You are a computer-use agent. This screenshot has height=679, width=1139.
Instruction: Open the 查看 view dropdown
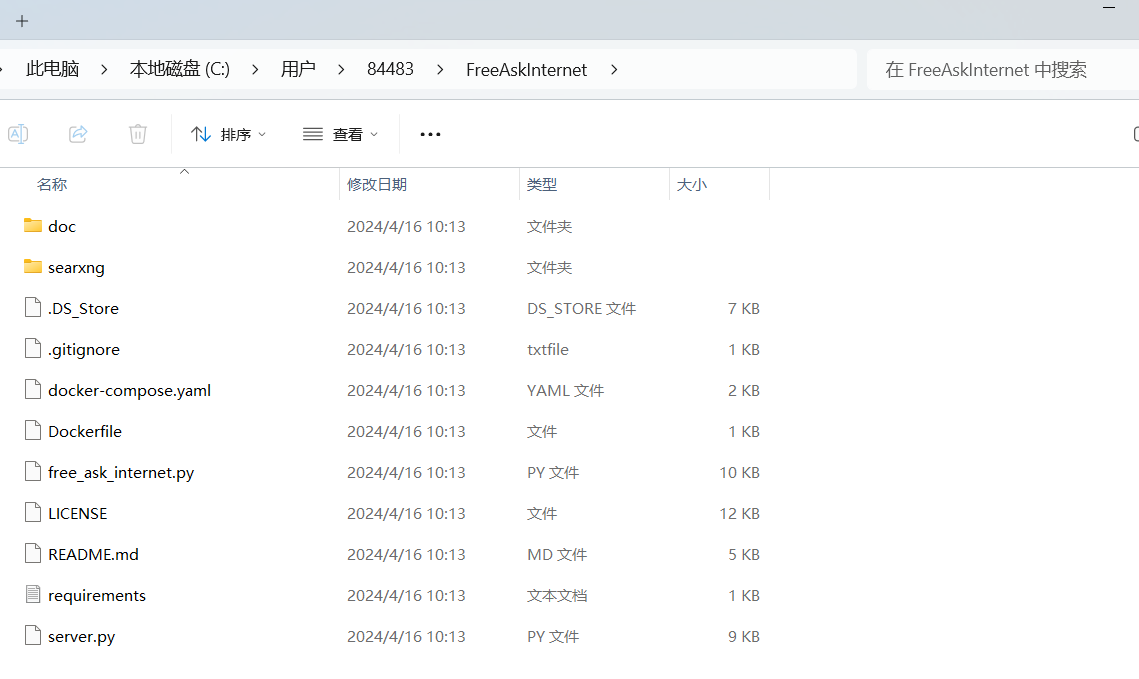coord(341,134)
